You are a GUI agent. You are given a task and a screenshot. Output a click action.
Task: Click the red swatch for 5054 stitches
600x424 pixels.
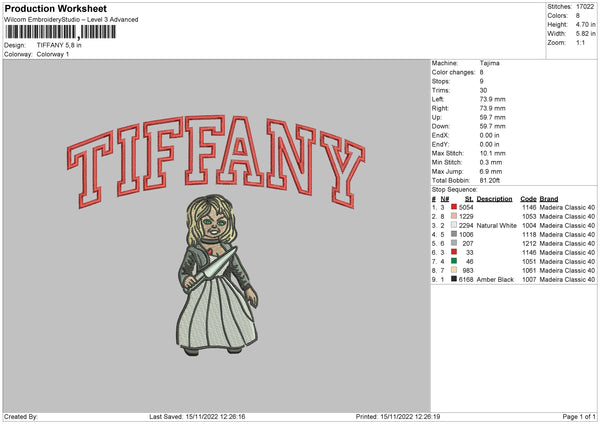452,207
